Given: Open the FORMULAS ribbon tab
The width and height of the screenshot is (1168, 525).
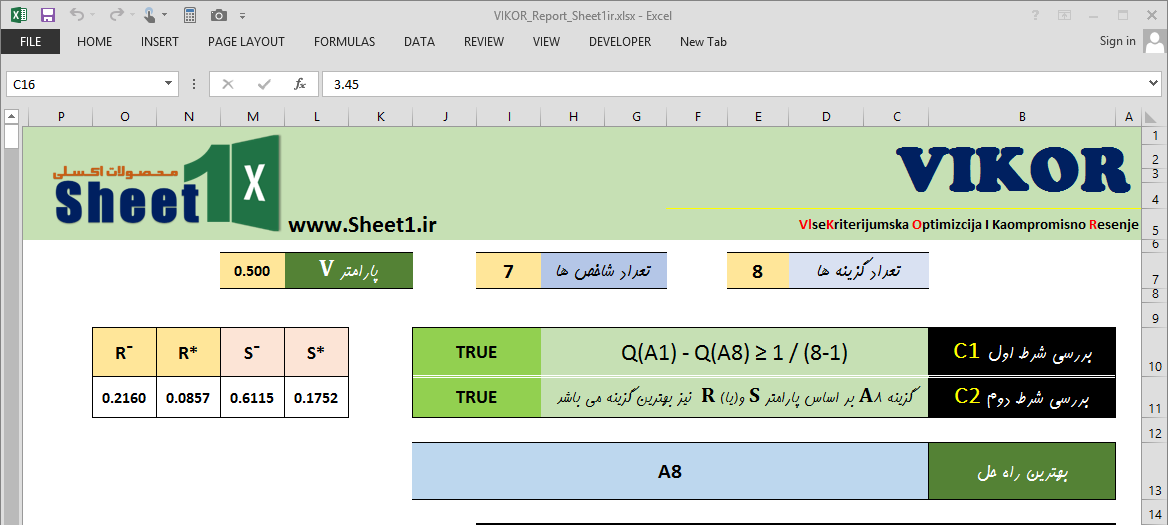Looking at the screenshot, I should click(x=344, y=42).
